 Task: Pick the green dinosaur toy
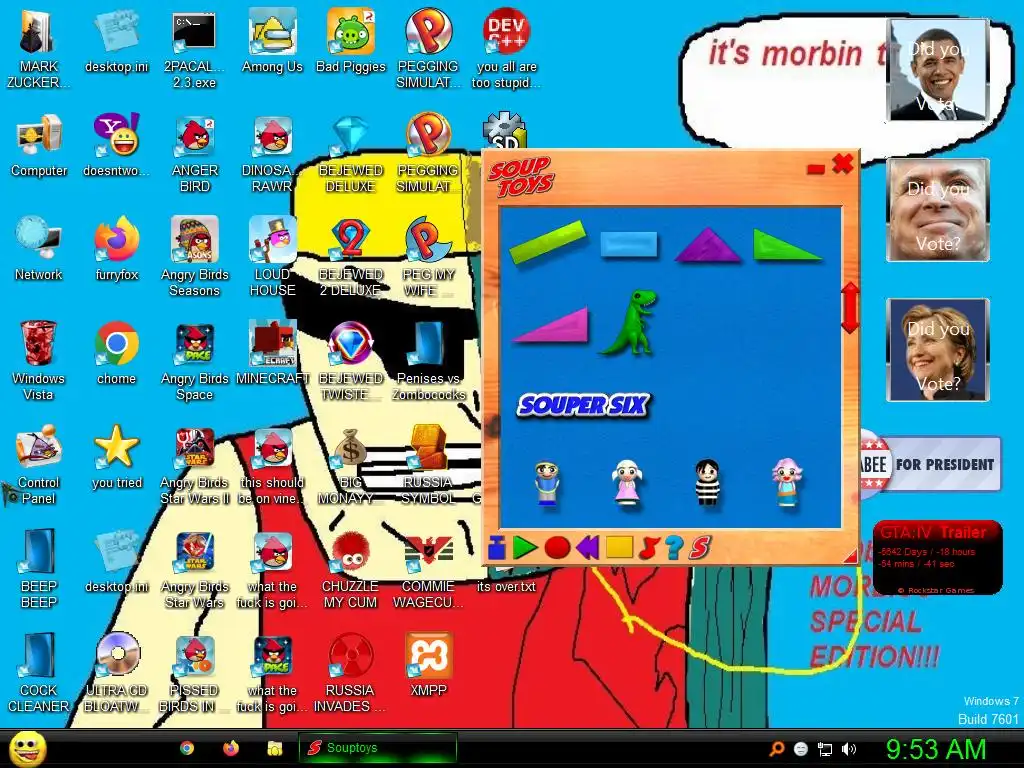[x=630, y=322]
